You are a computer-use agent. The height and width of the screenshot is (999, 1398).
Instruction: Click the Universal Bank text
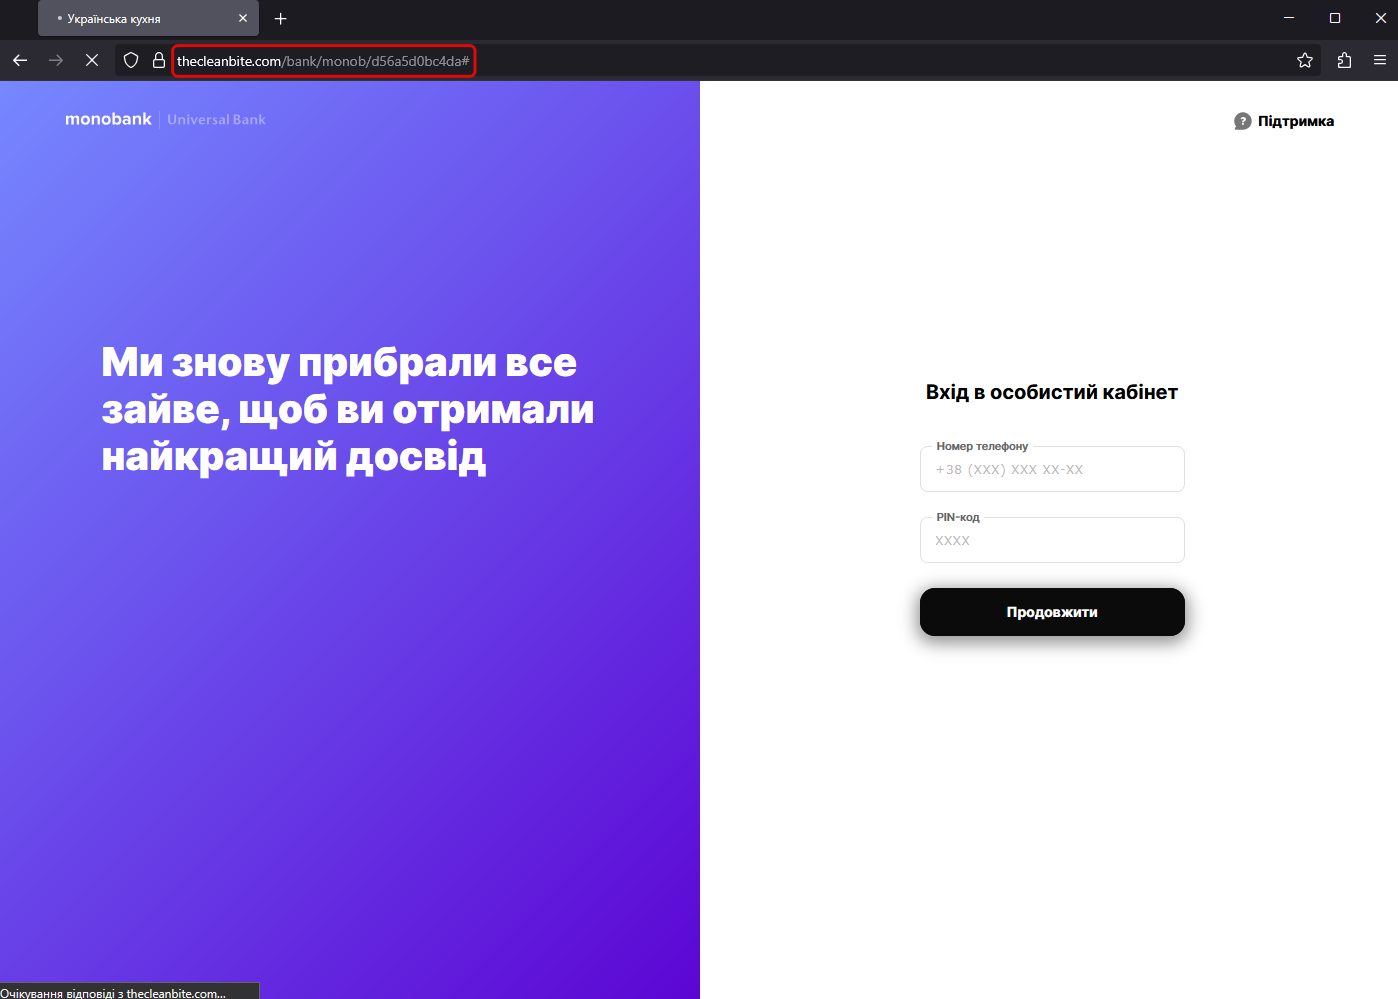216,119
